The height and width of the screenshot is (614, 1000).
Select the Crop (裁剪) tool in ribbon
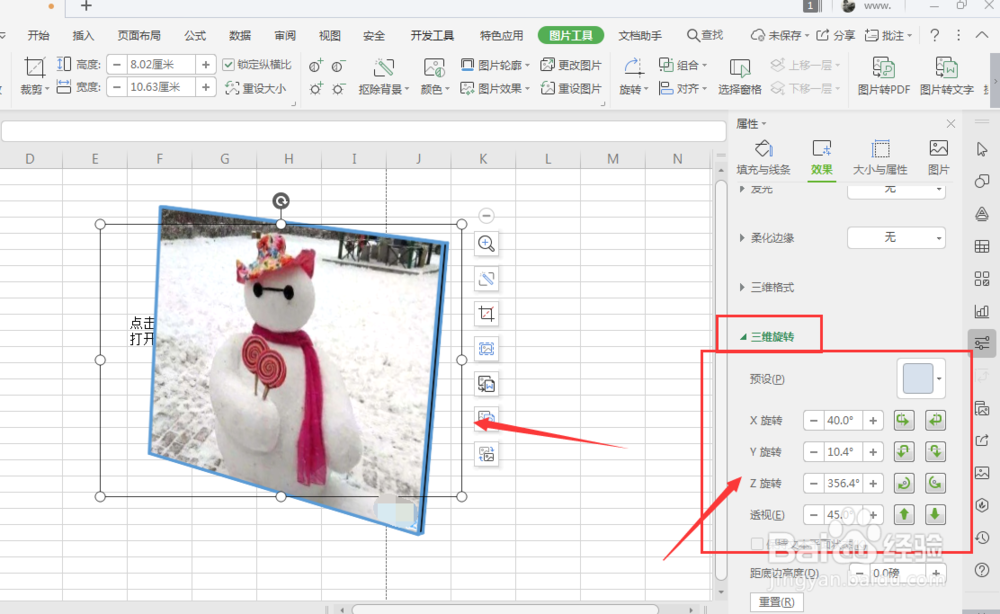[34, 75]
